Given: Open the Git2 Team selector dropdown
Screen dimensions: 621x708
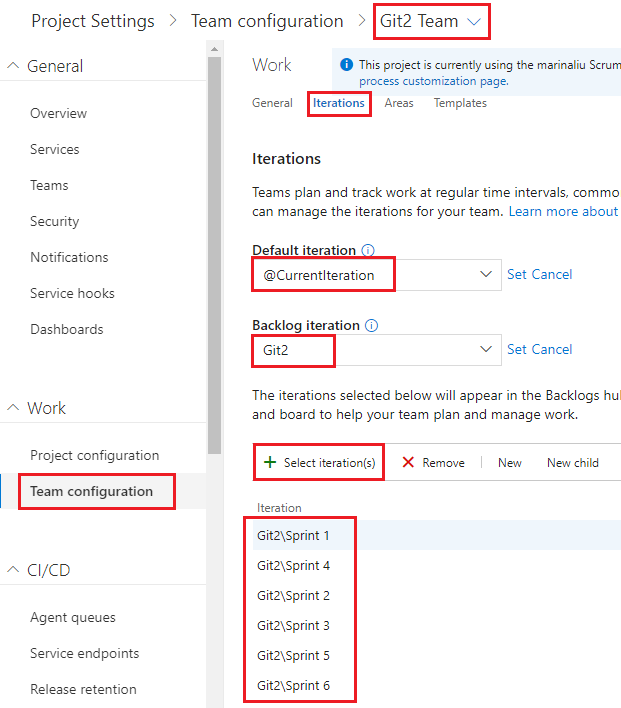Looking at the screenshot, I should coord(474,21).
